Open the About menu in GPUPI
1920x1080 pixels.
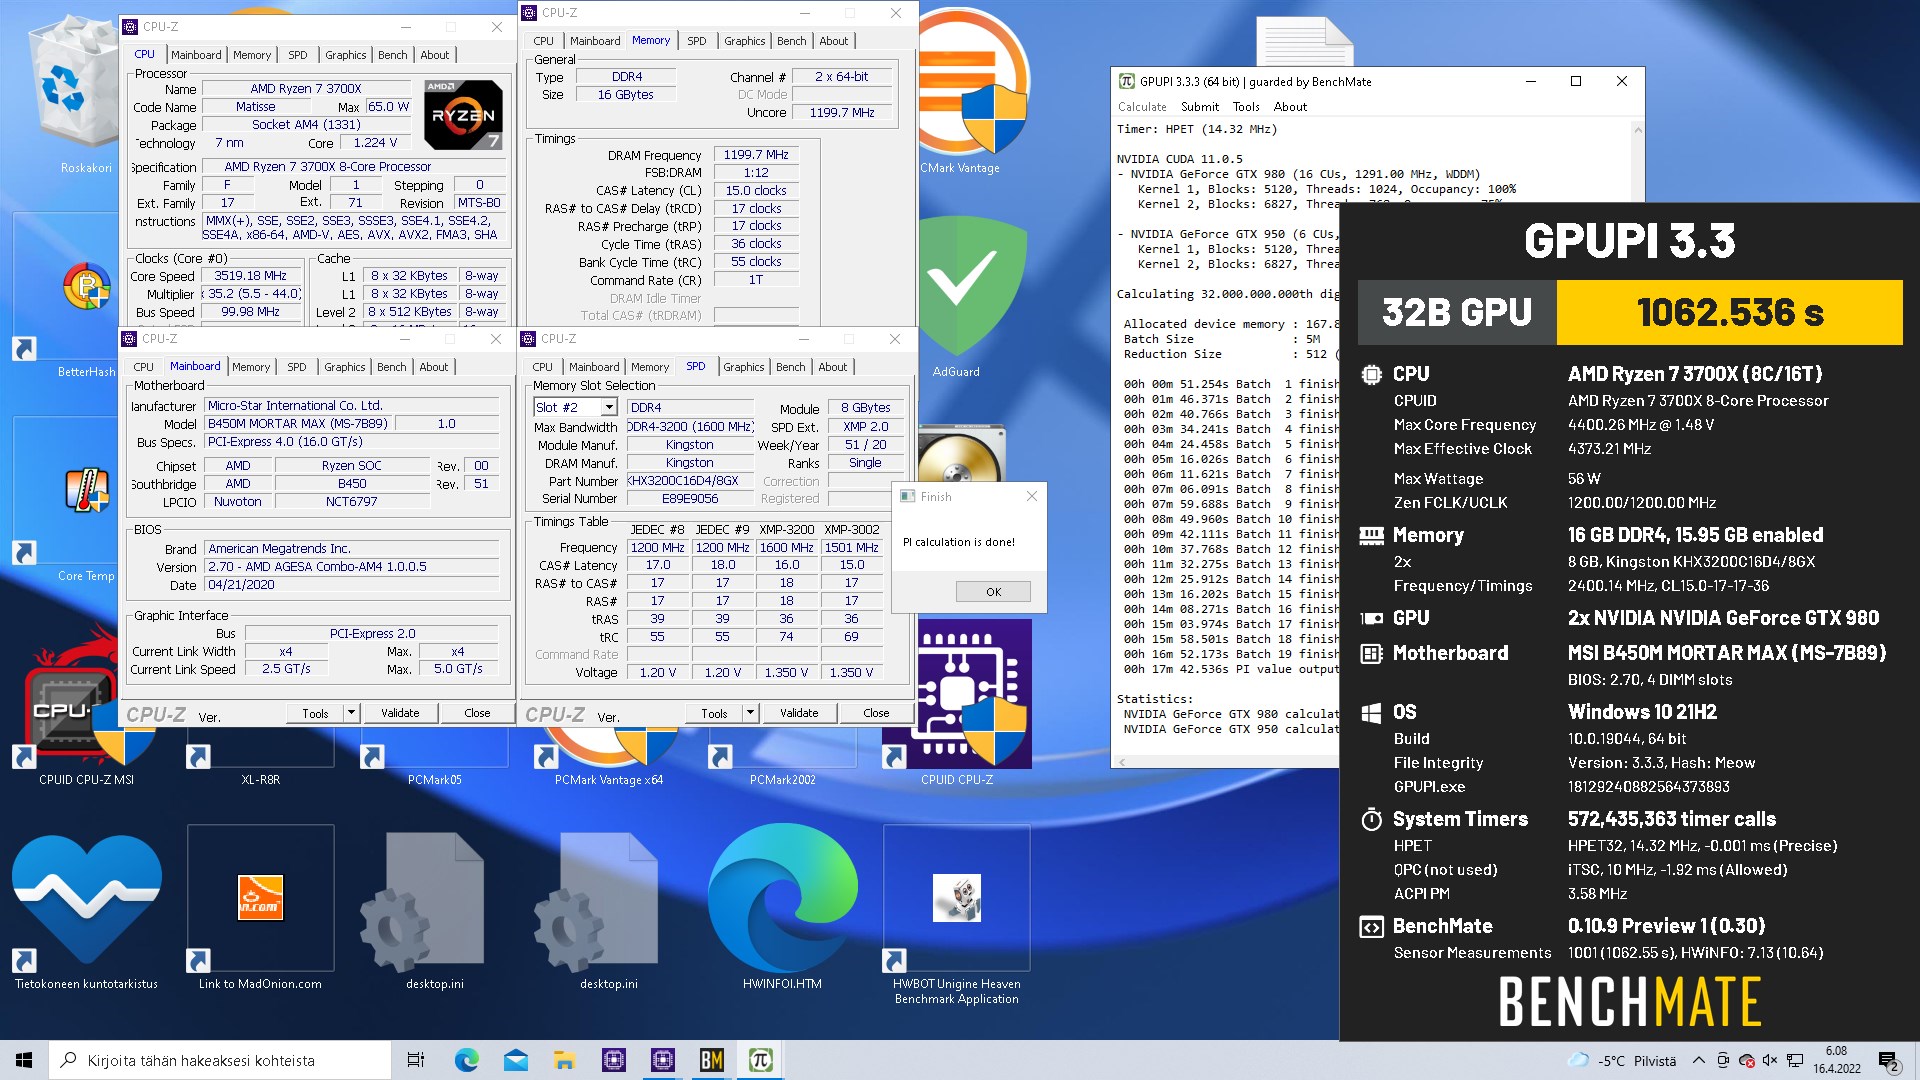point(1290,107)
